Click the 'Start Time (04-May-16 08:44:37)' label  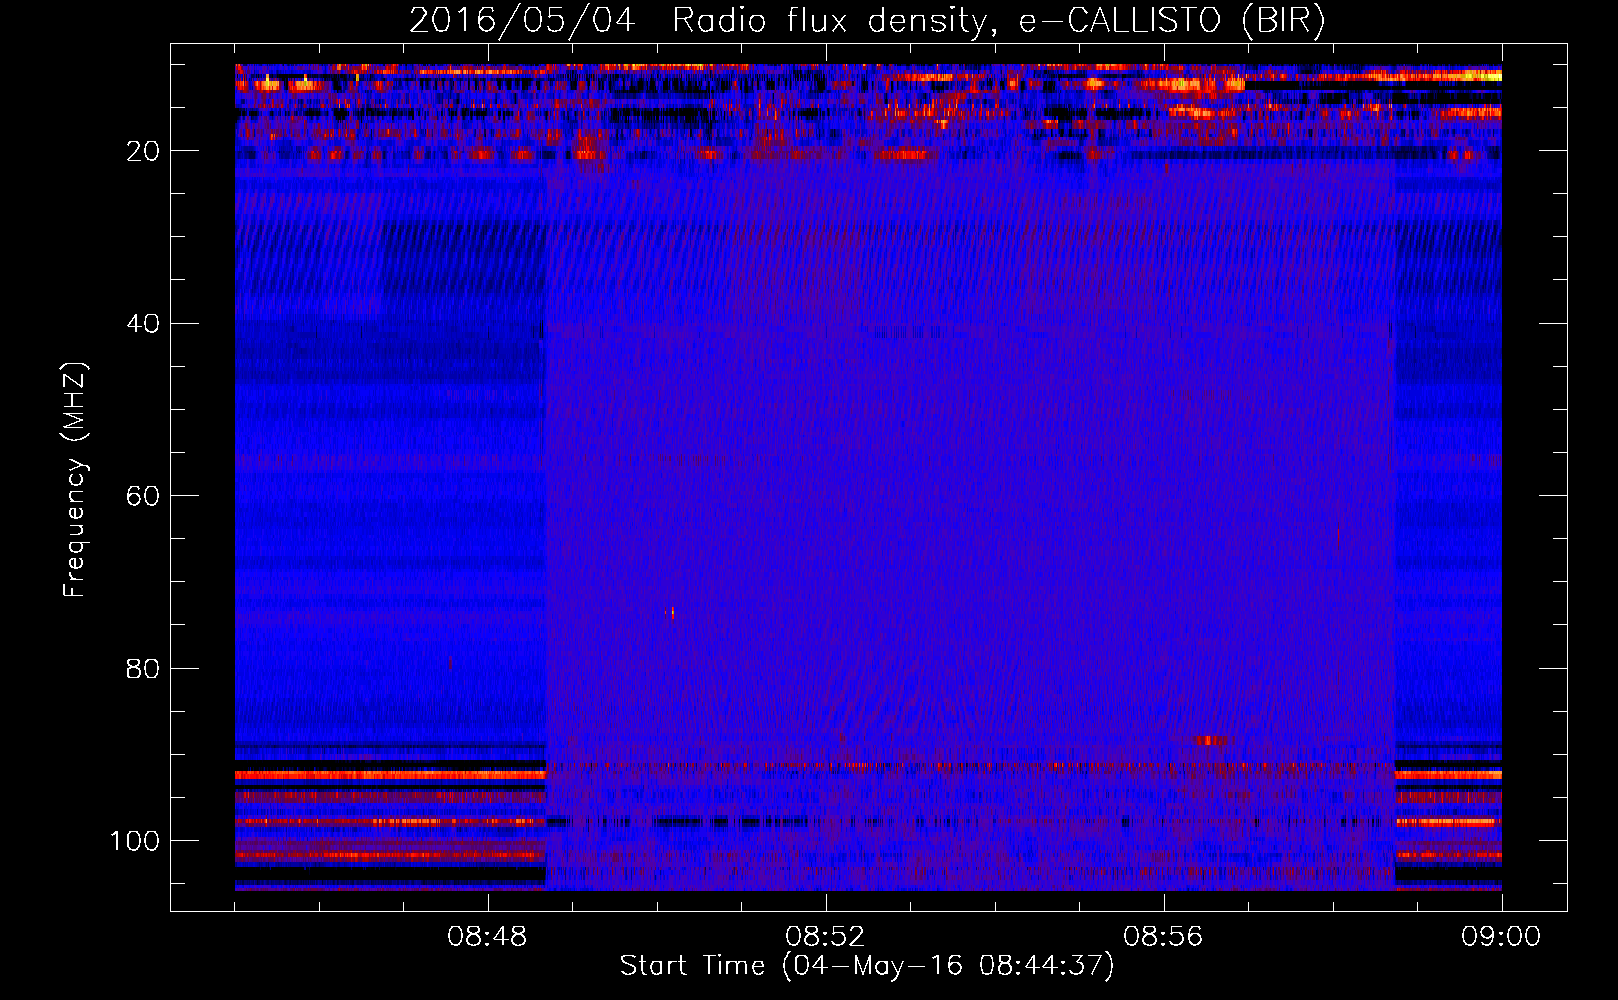(x=866, y=966)
